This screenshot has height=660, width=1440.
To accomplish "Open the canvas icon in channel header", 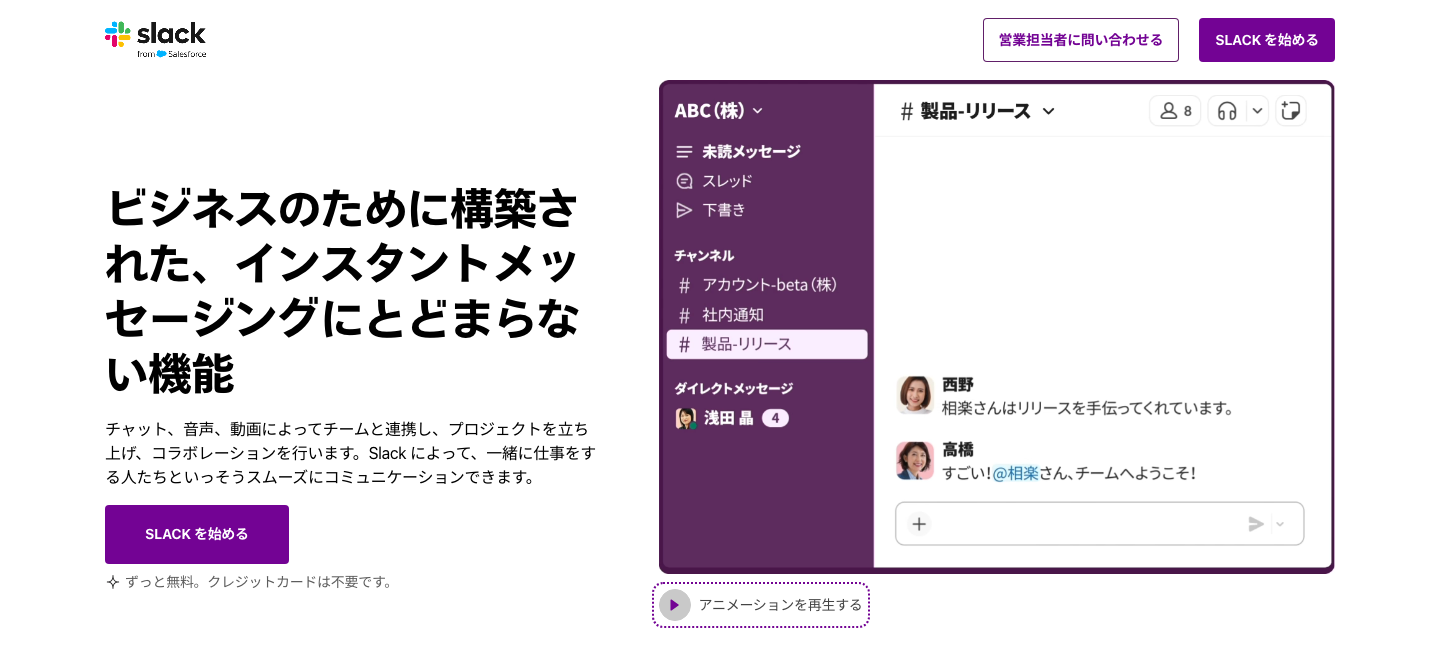I will 1290,111.
